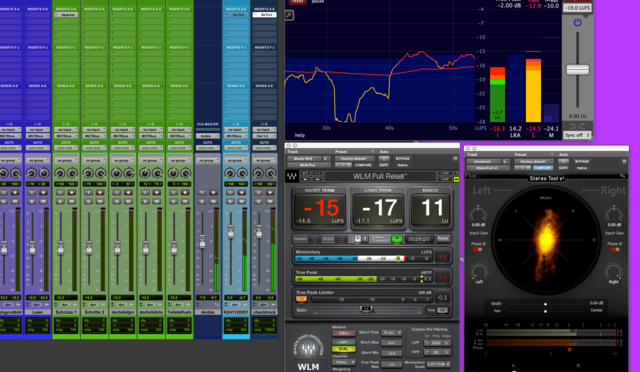Click the WLM Trim value button

click(x=442, y=311)
